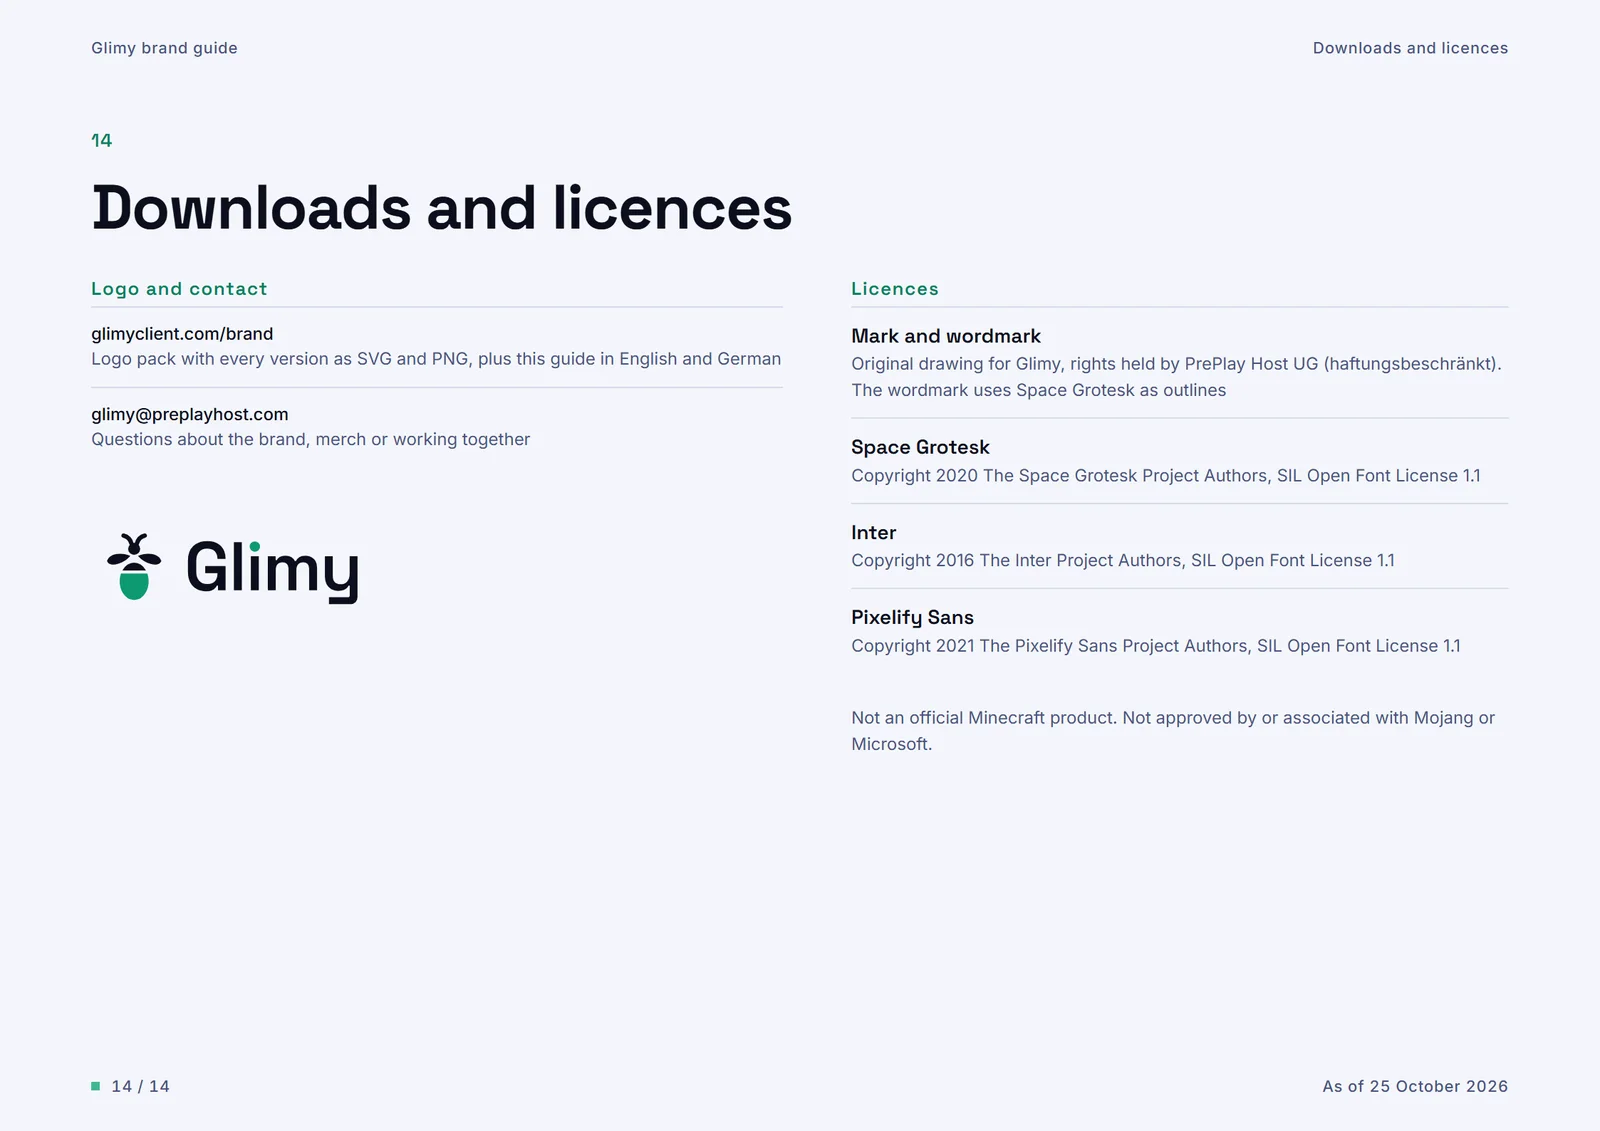Click the "Mark and wordmark" licence title
The height and width of the screenshot is (1131, 1600).
tap(946, 336)
